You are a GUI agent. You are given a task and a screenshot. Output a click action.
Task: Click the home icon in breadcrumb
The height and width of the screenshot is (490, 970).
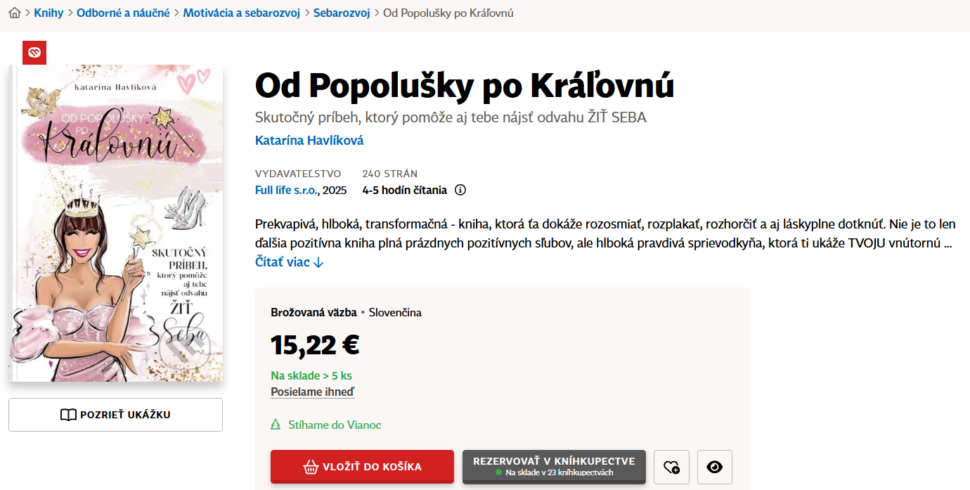coord(14,13)
